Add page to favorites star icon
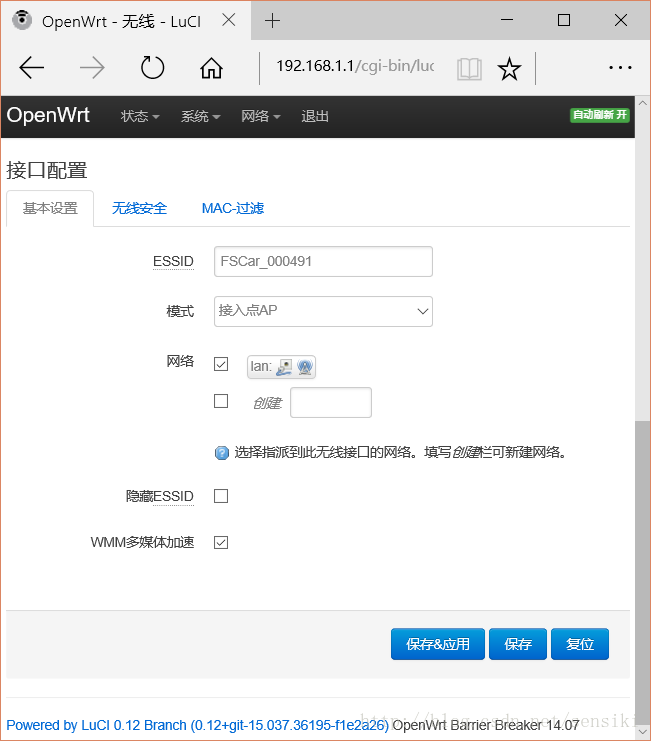The image size is (651, 741). 509,69
